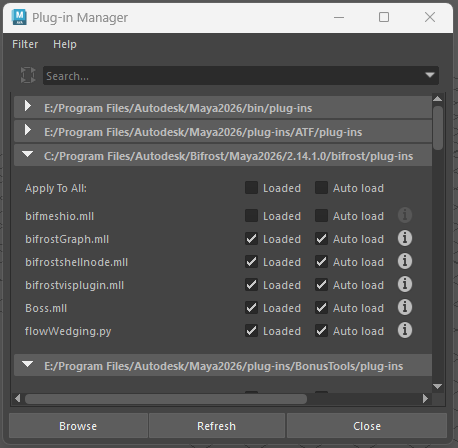Open the Help menu
Screen dimensions: 458x448
click(x=65, y=44)
